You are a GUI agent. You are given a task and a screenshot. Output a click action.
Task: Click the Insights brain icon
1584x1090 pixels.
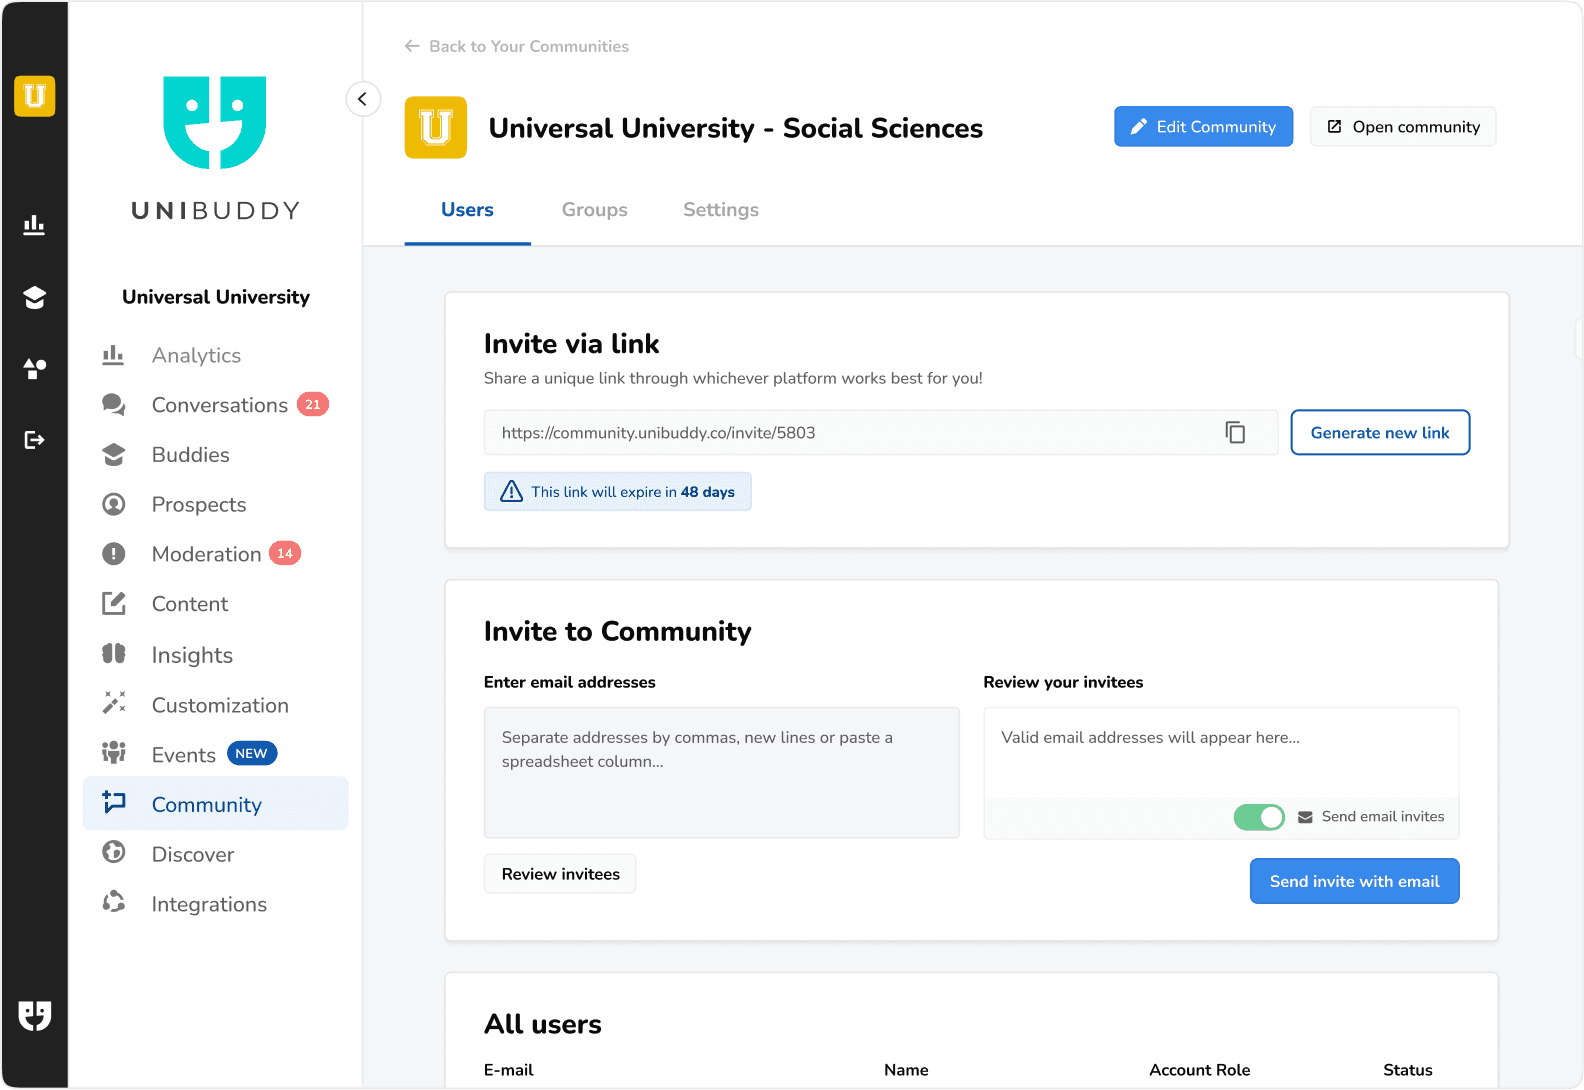click(x=113, y=653)
